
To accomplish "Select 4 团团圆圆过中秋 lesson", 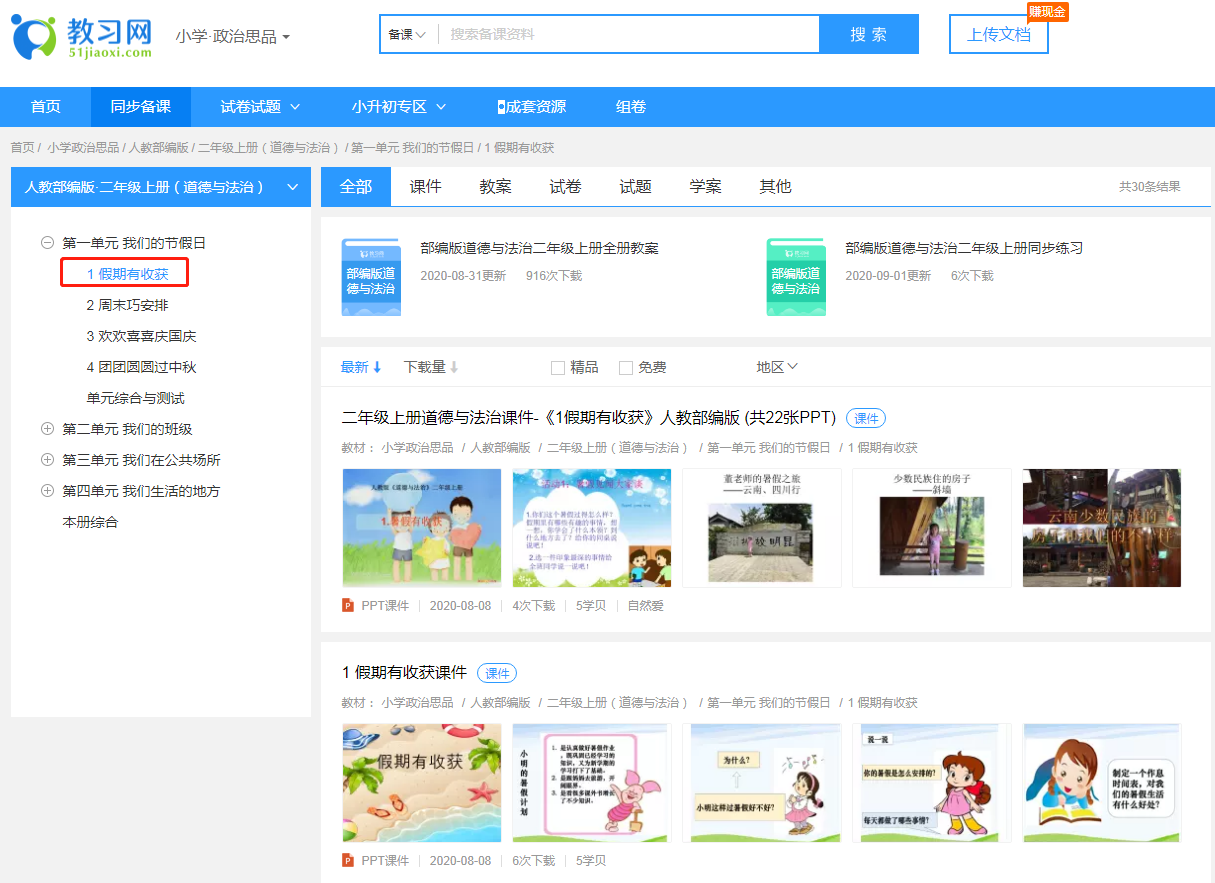I will (x=141, y=367).
